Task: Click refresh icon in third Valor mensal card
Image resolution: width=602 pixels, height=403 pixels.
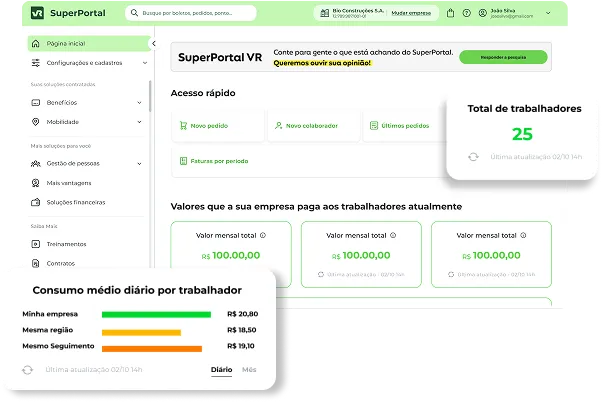Action: tap(451, 274)
